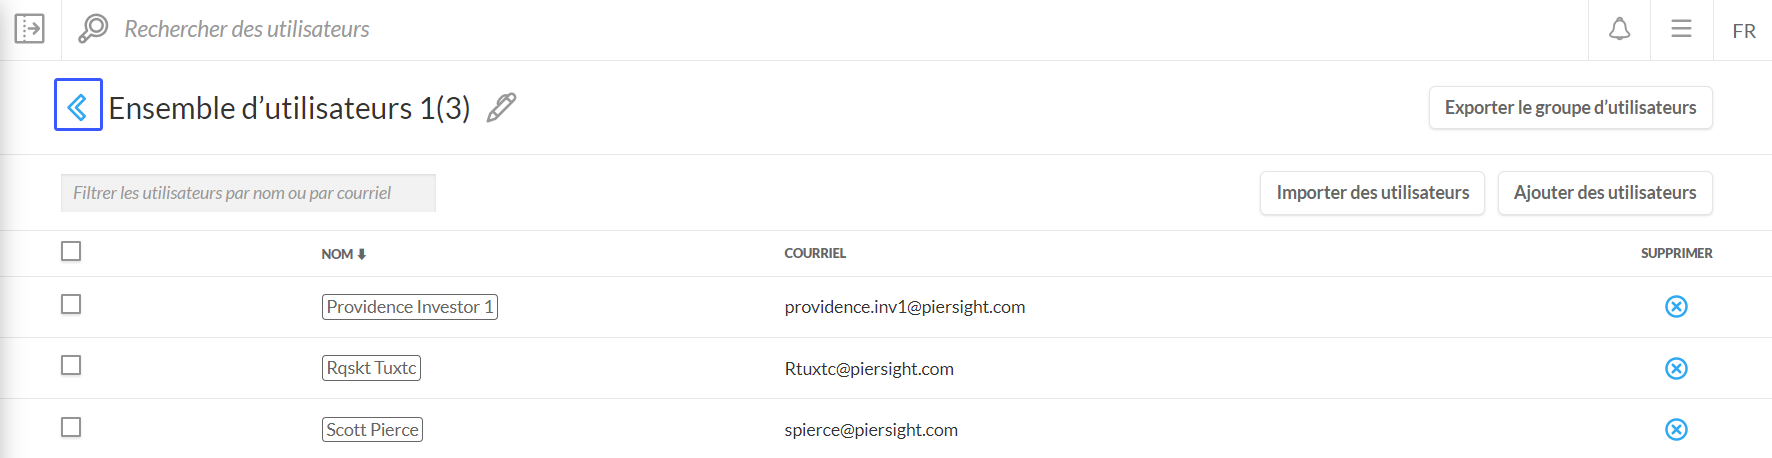The width and height of the screenshot is (1772, 458).
Task: Open the notifications bell
Action: [1619, 30]
